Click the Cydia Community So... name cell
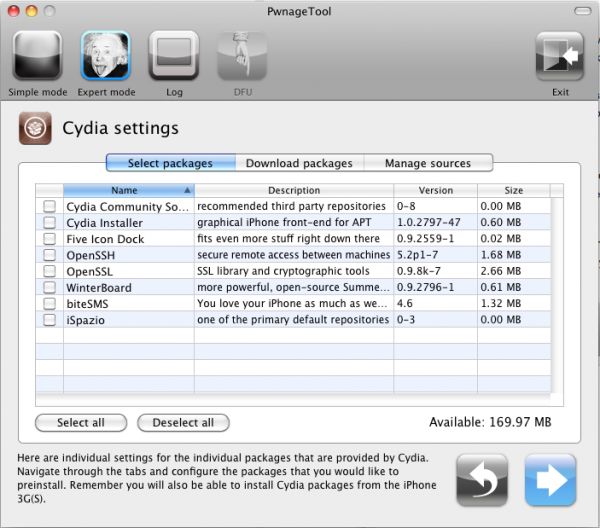Viewport: 600px width, 528px height. click(x=127, y=207)
